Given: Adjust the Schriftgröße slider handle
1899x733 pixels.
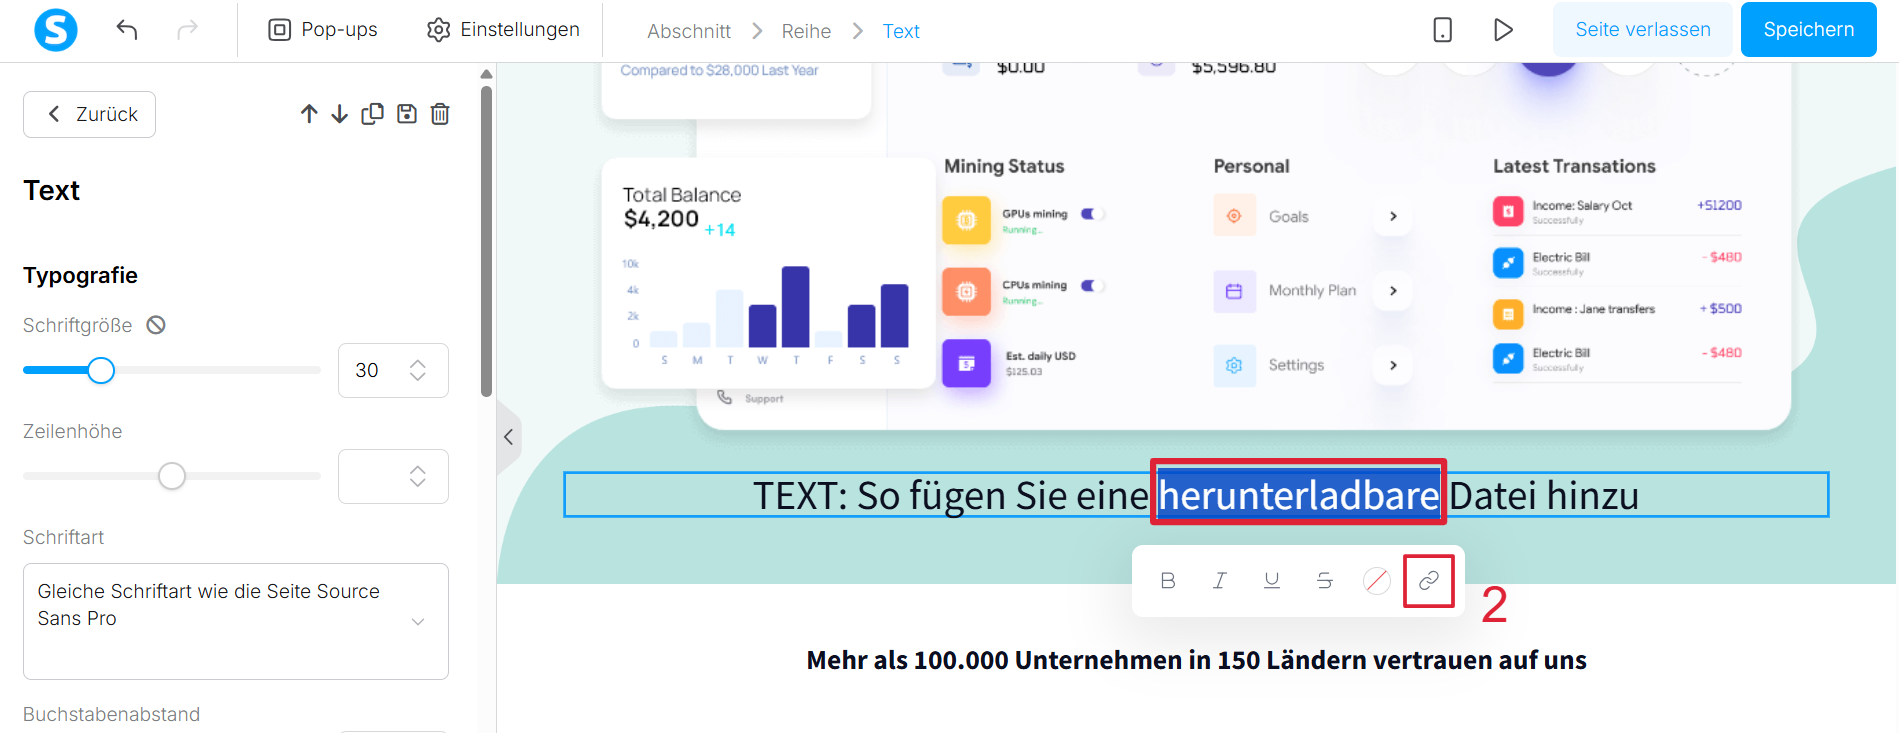Looking at the screenshot, I should 101,370.
